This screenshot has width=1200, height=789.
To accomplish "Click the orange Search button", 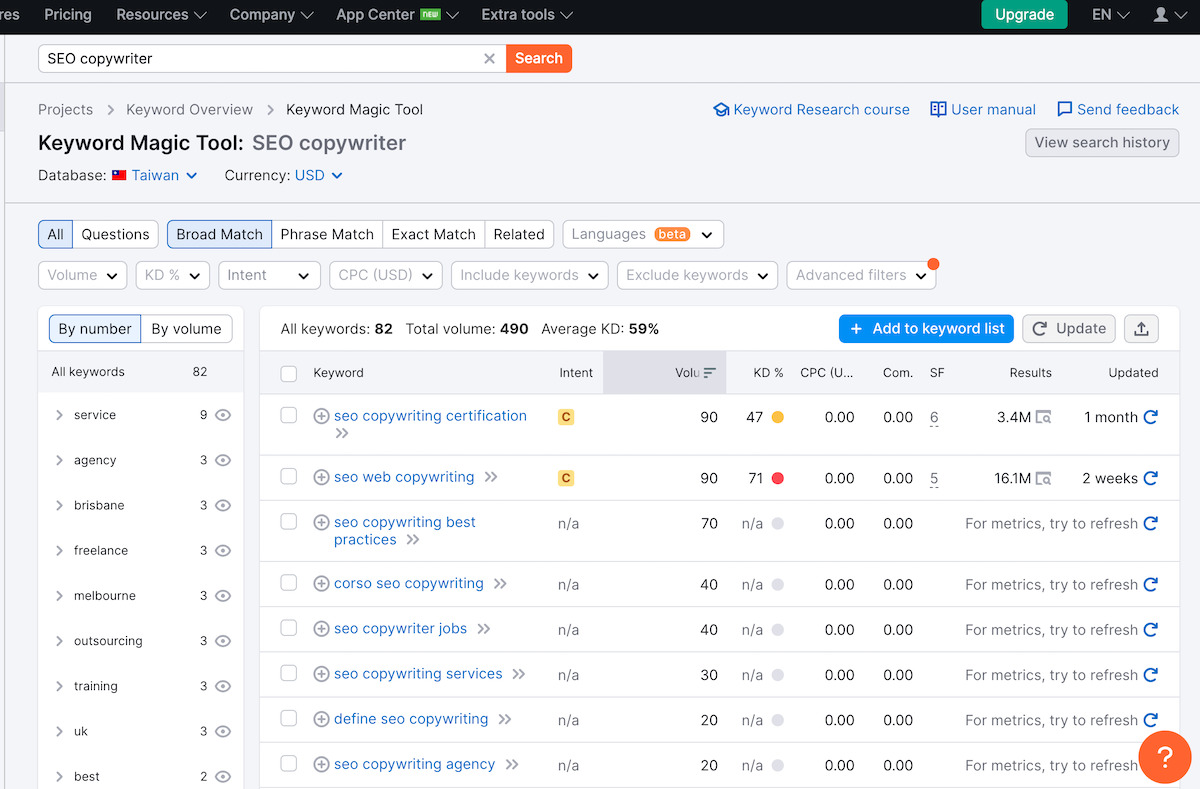I will pyautogui.click(x=539, y=58).
